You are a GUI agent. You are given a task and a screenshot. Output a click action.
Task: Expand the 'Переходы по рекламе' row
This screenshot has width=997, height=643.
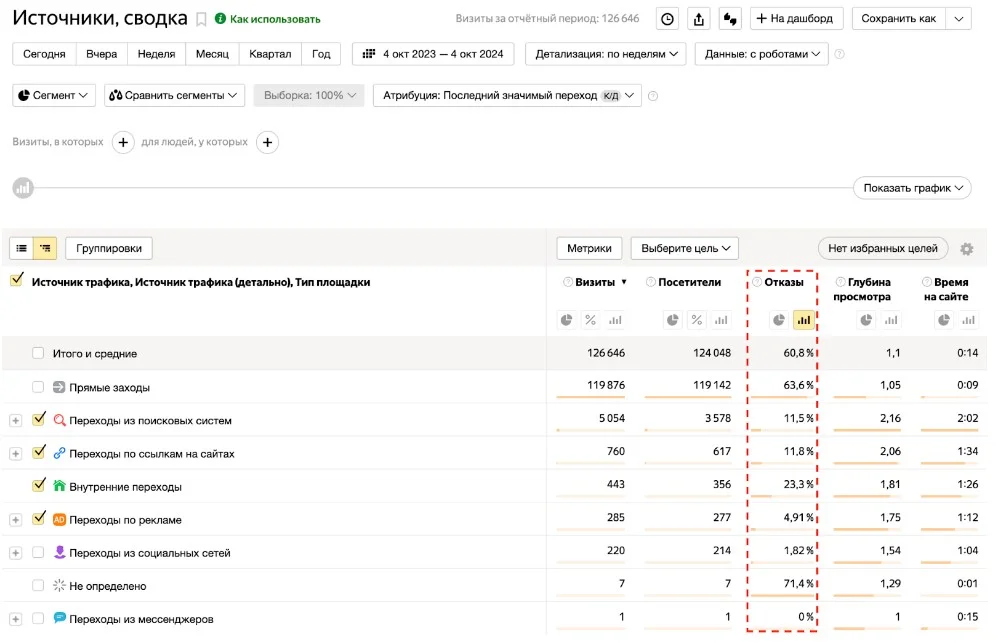pos(16,520)
